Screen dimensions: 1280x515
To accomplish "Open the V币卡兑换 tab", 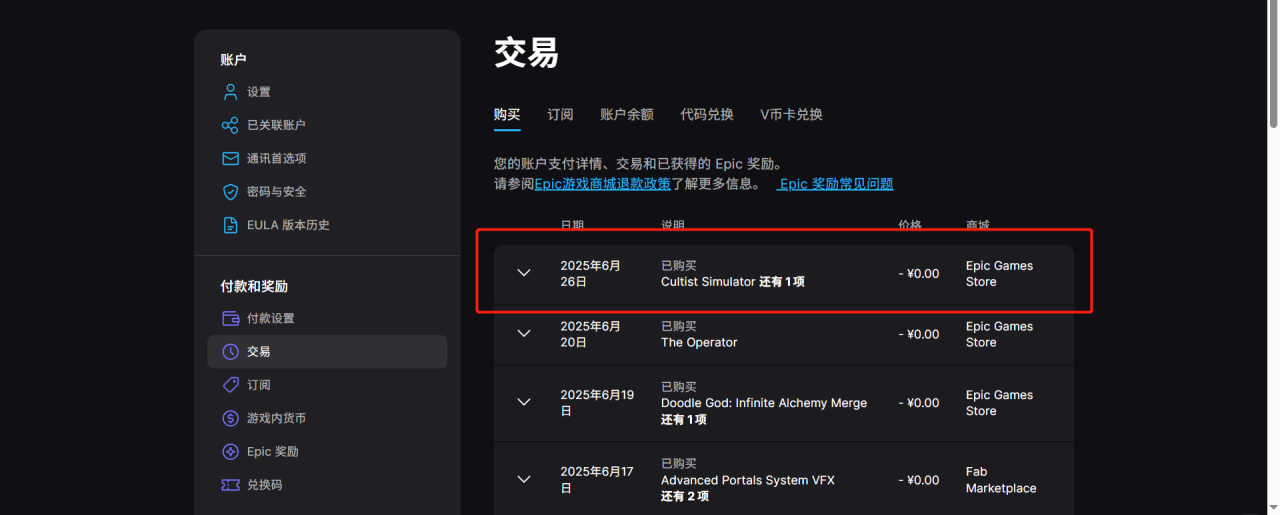I will click(791, 114).
